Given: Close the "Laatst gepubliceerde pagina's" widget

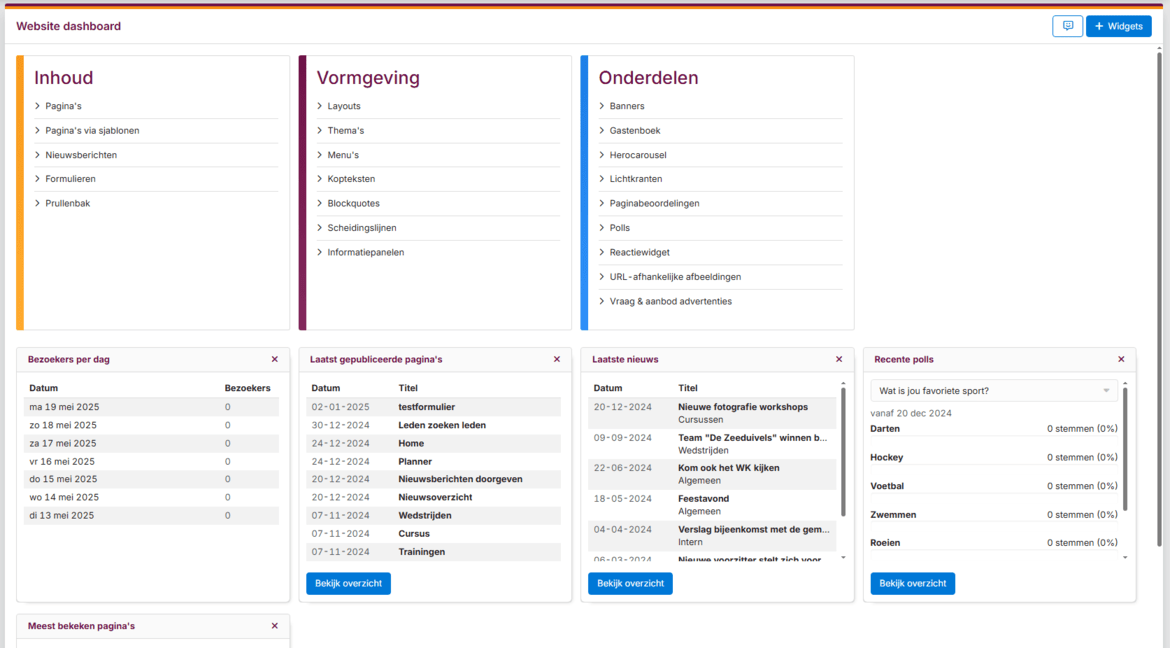Looking at the screenshot, I should pyautogui.click(x=557, y=359).
